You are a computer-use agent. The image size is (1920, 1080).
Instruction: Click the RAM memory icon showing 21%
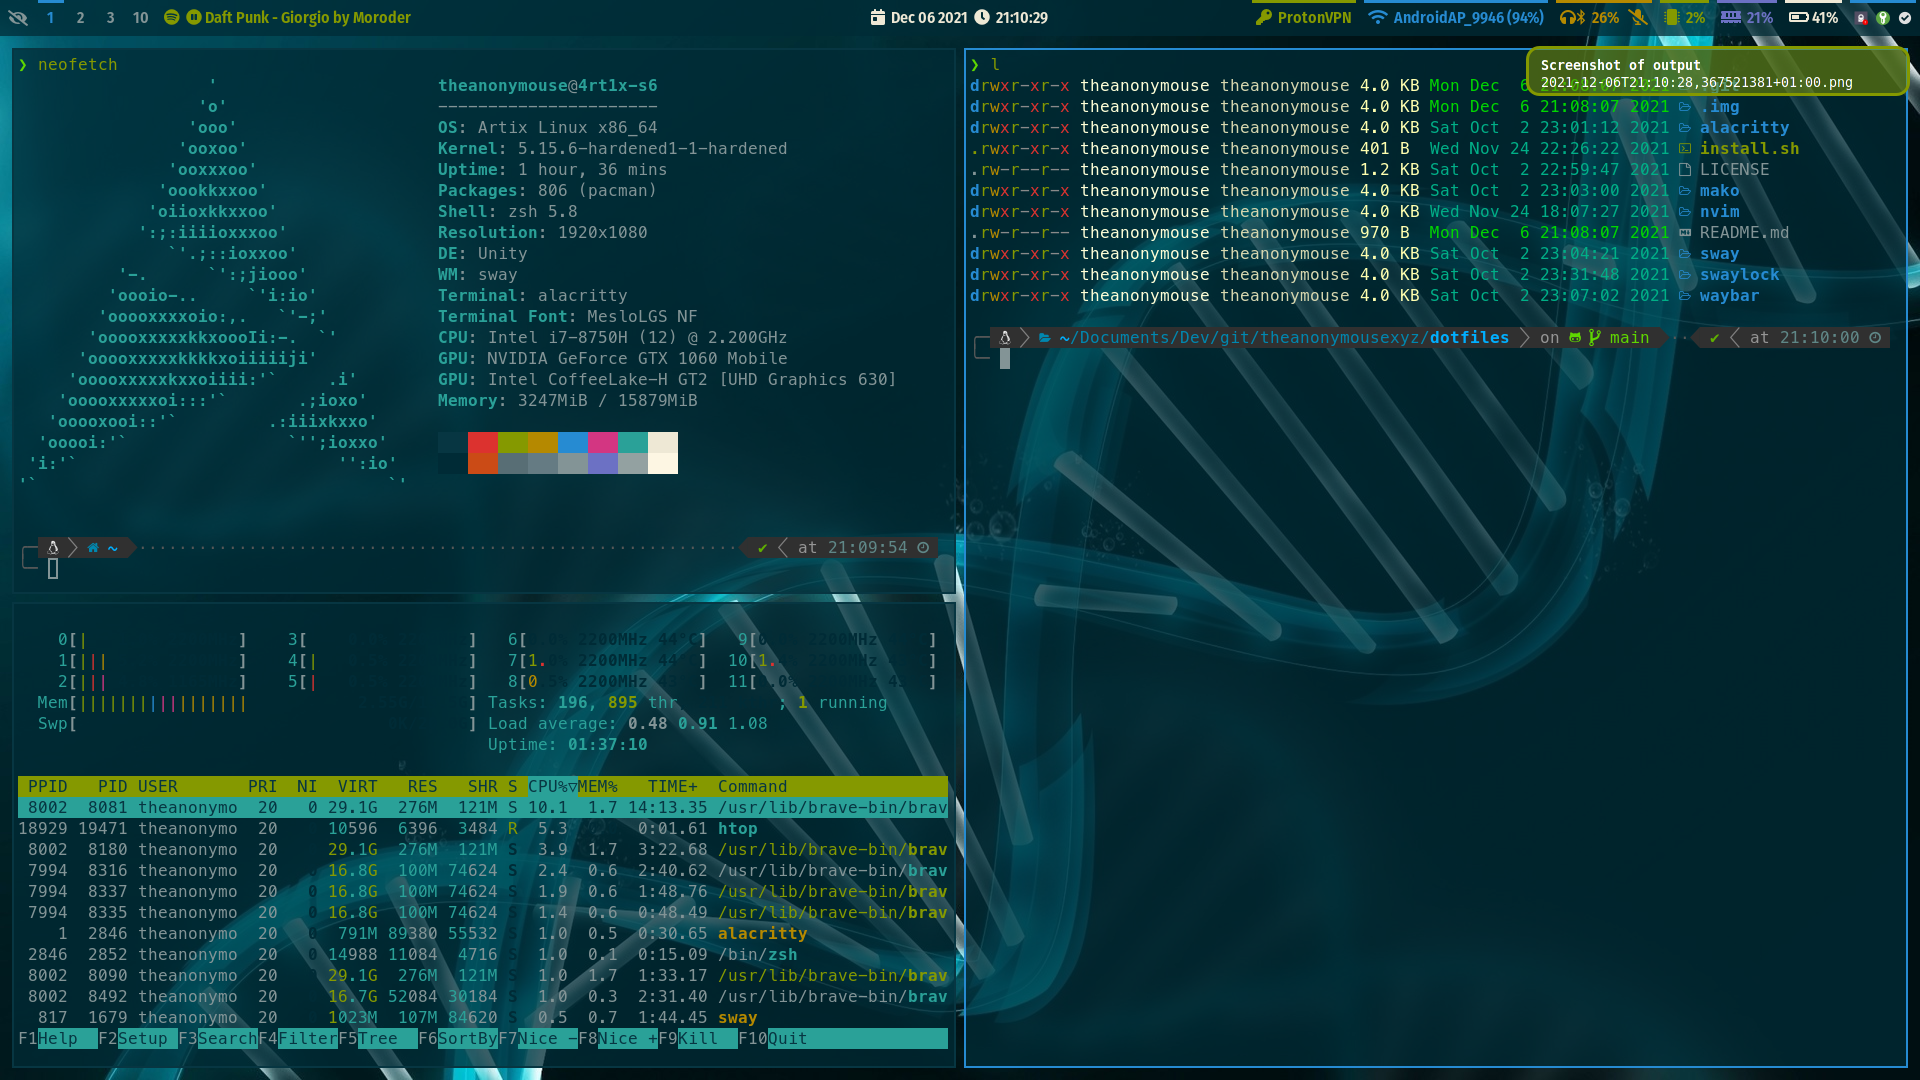[x=1731, y=17]
